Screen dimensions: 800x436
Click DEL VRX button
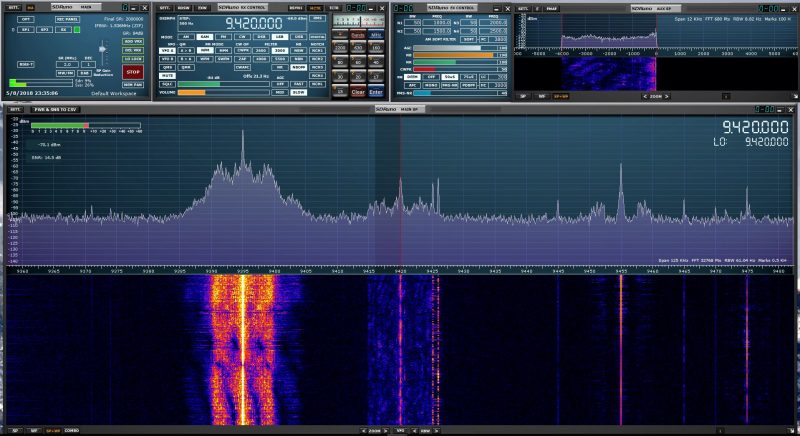(x=133, y=50)
